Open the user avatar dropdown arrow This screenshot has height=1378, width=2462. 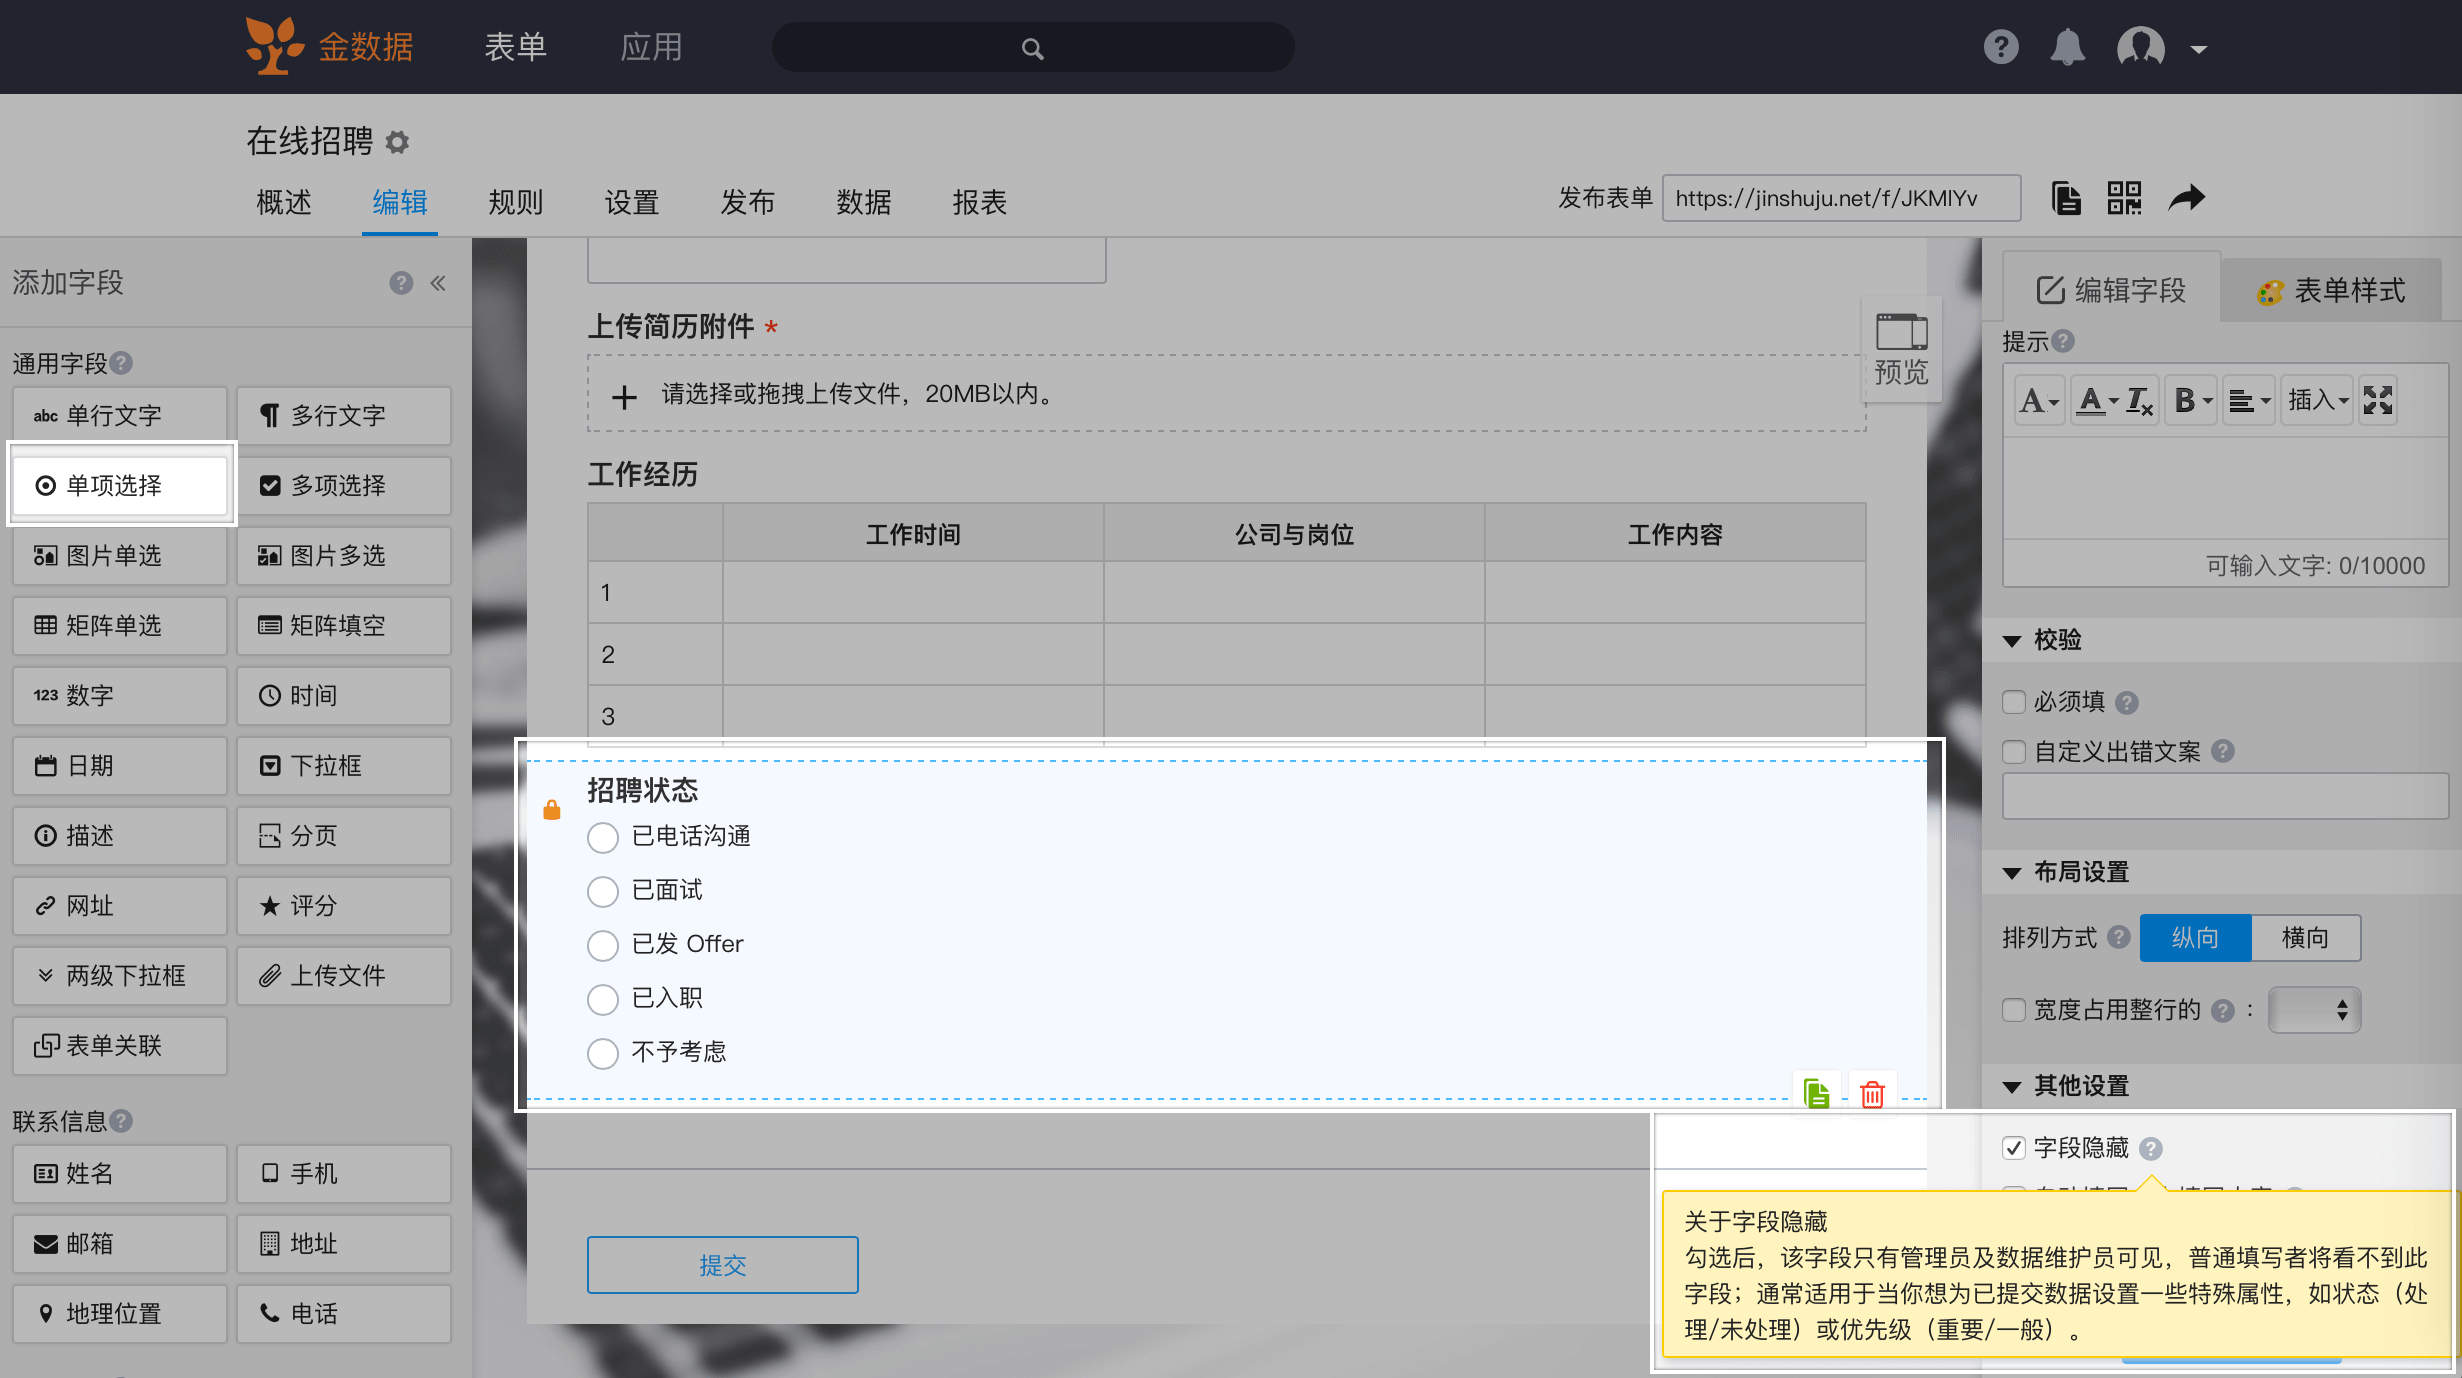pos(2198,49)
